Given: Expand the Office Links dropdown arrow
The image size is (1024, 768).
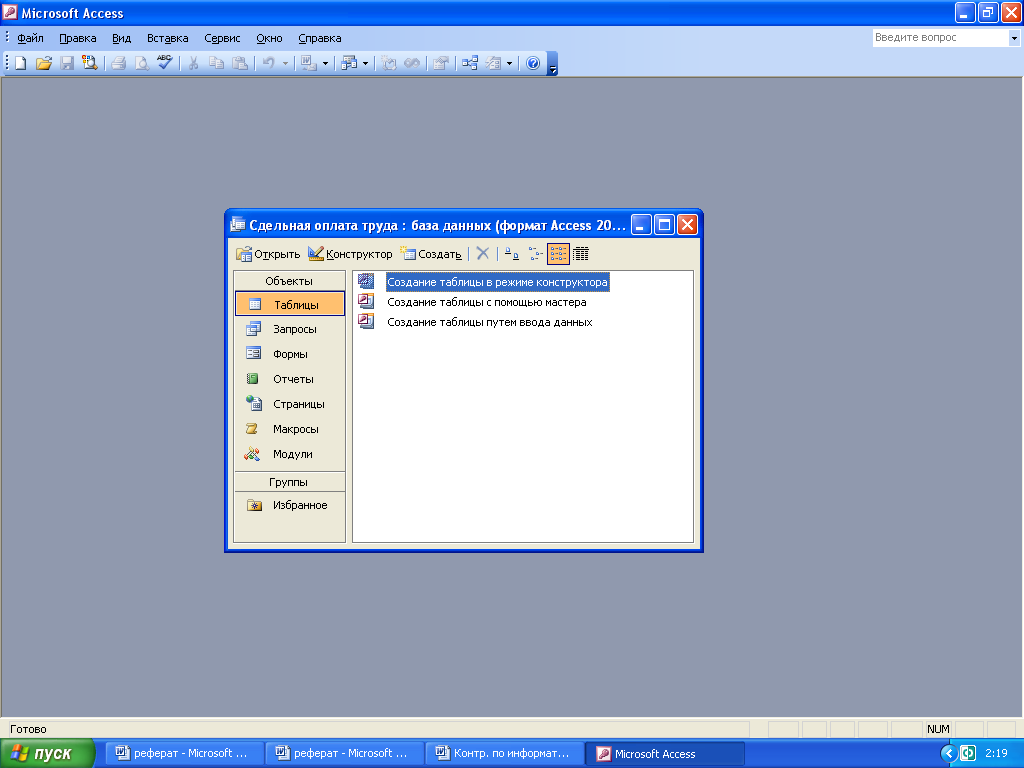Looking at the screenshot, I should point(325,63).
